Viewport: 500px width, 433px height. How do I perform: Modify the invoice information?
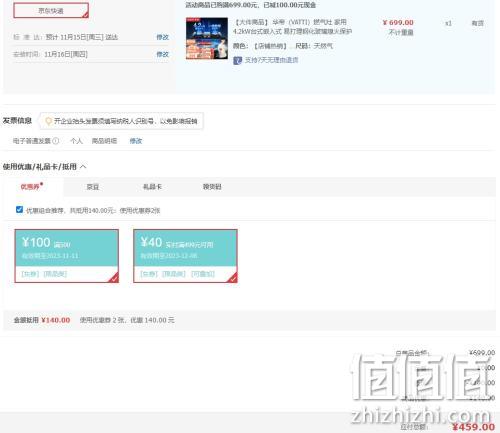pyautogui.click(x=136, y=141)
